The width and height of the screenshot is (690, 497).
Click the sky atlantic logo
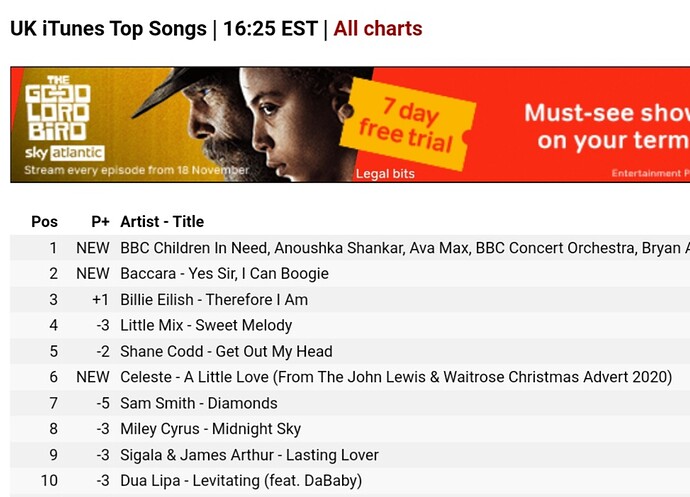tap(64, 153)
